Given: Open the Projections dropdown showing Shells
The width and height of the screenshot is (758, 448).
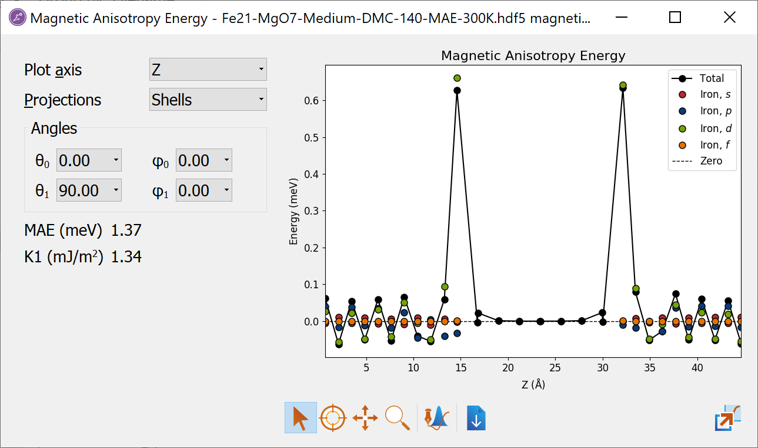Looking at the screenshot, I should click(208, 100).
